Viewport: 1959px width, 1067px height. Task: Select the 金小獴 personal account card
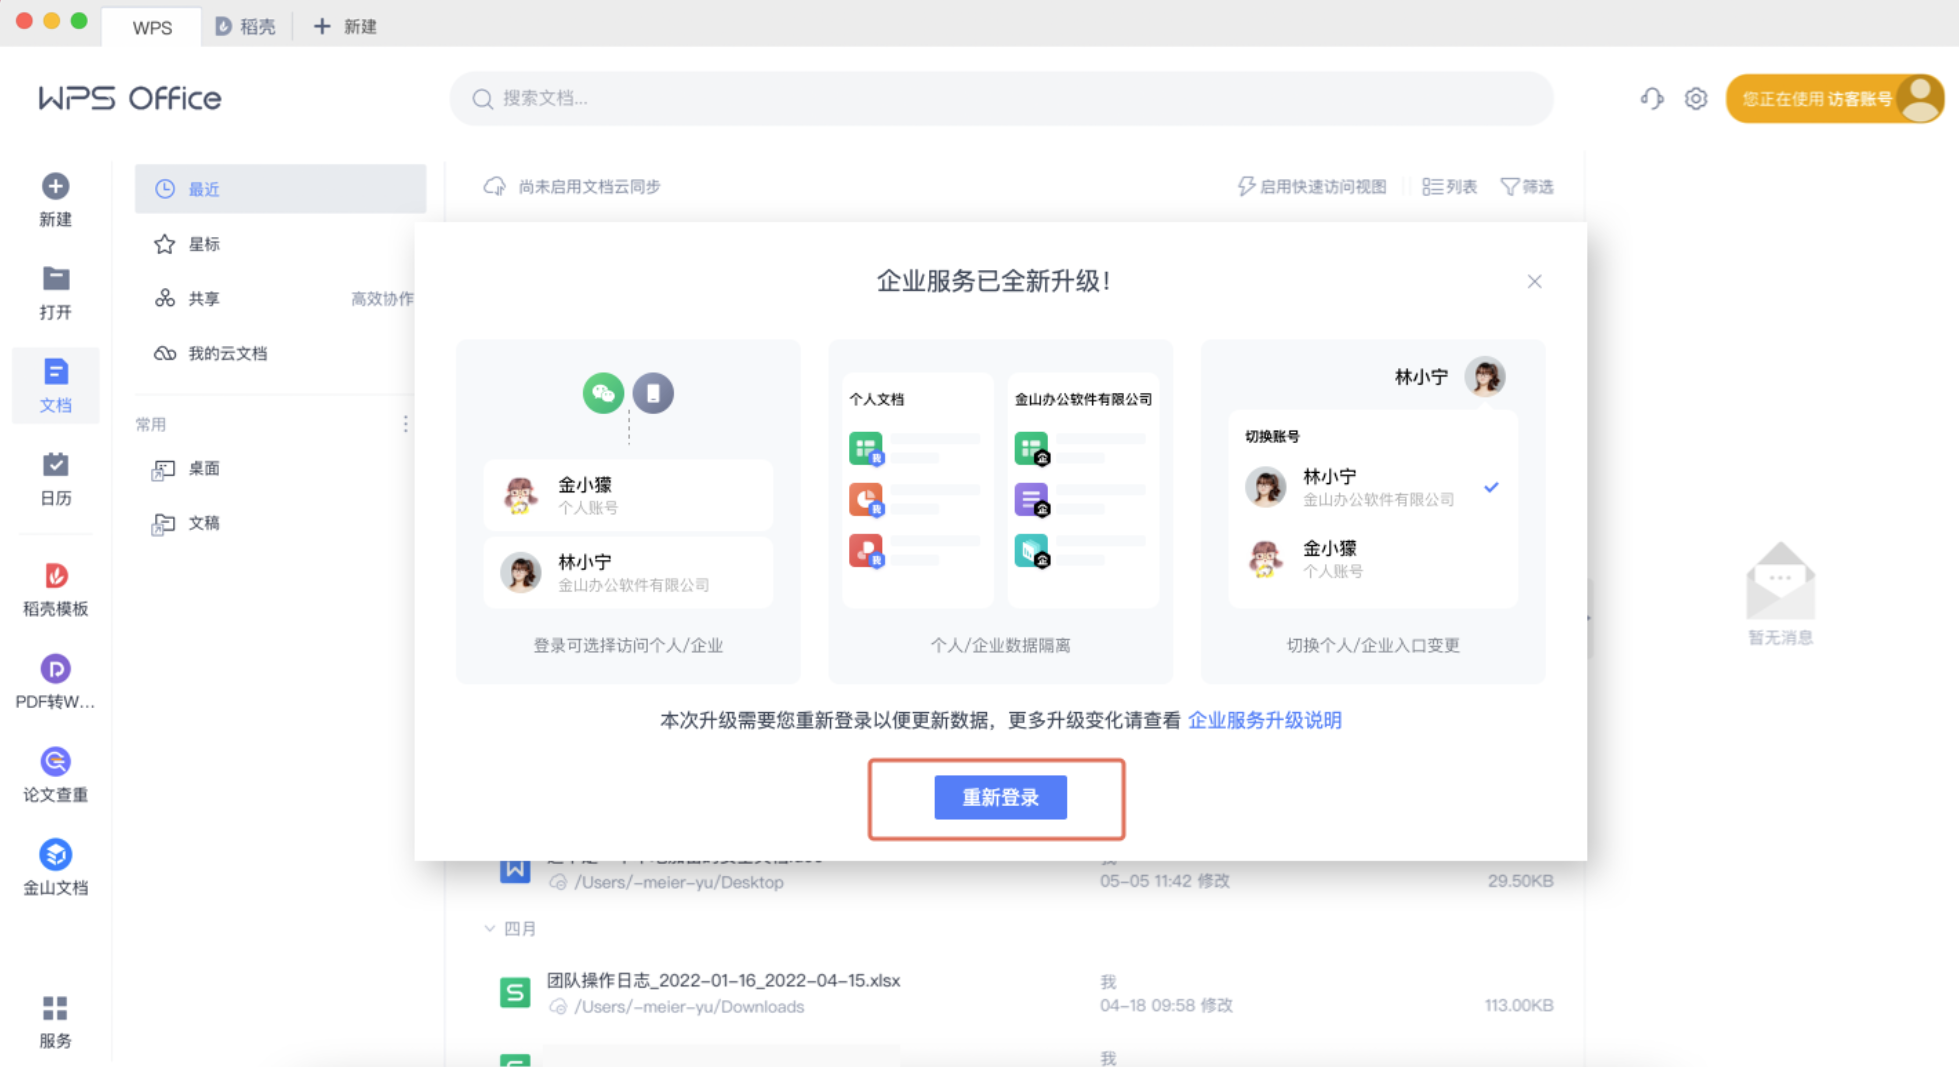tap(628, 495)
